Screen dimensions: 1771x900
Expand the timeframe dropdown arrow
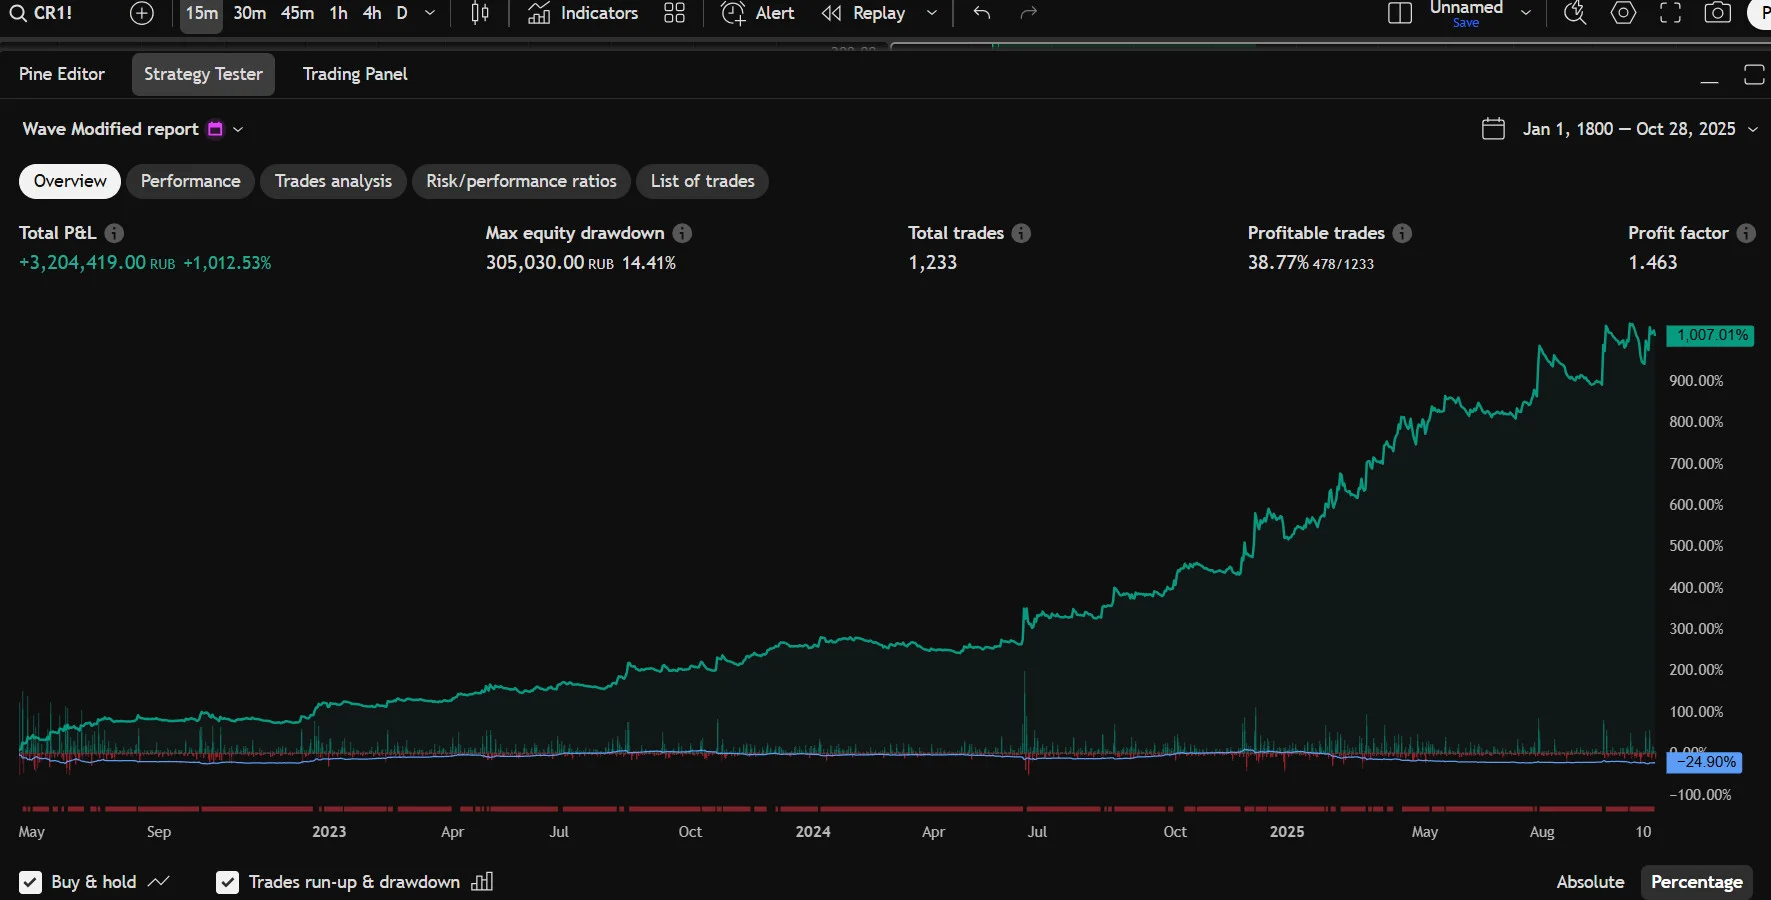coord(430,13)
